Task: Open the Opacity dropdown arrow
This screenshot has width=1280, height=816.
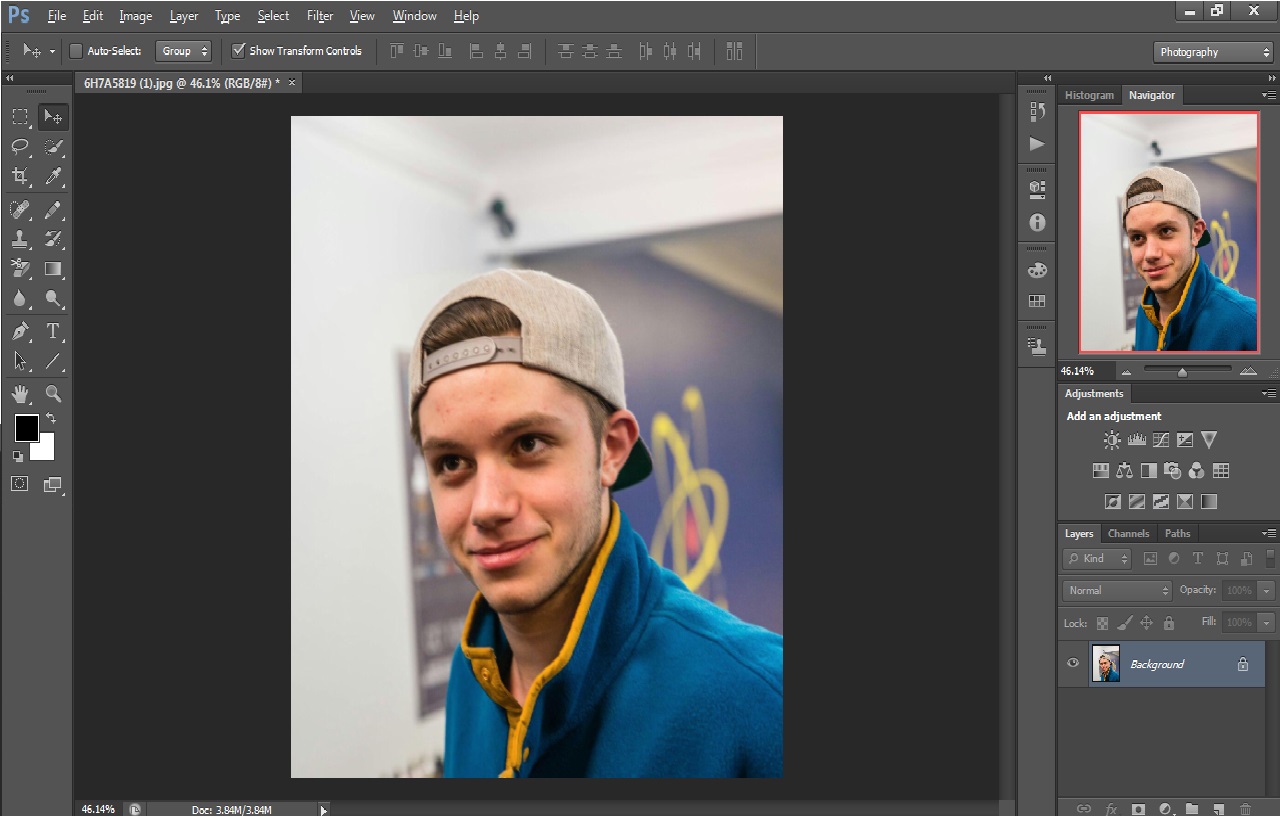Action: 1267,591
